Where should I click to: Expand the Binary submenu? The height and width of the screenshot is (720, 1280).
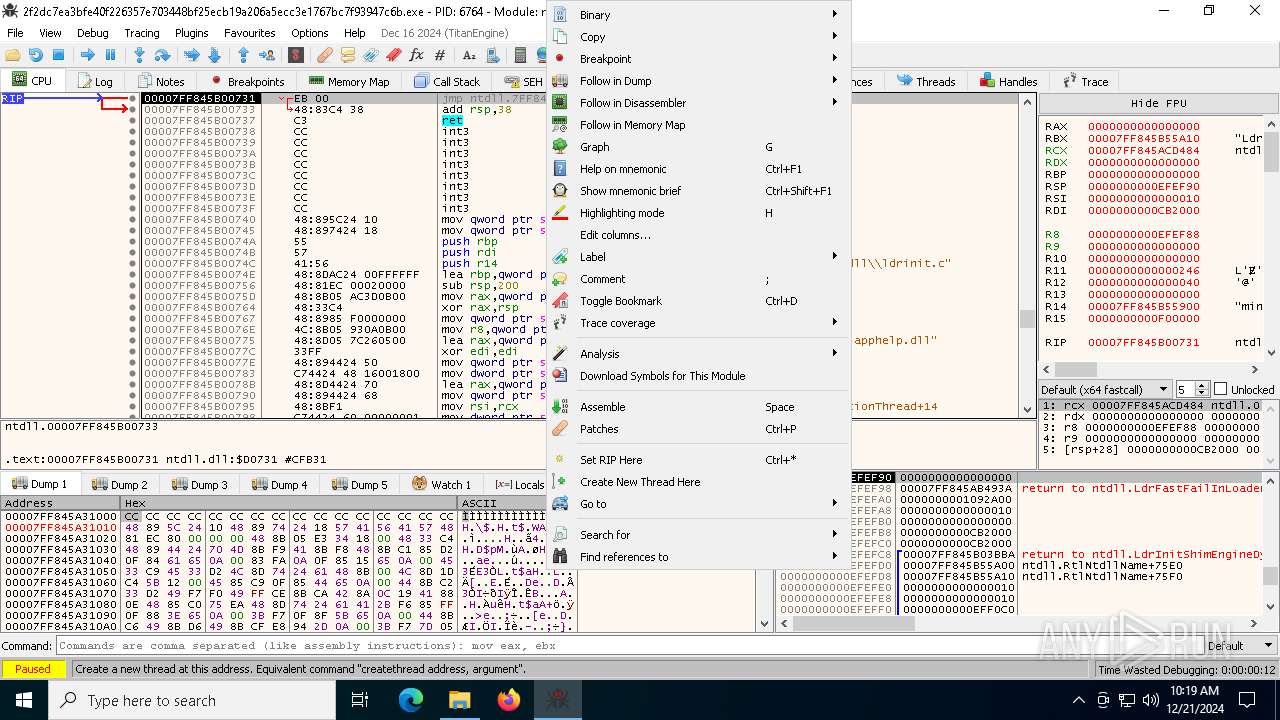click(x=698, y=15)
